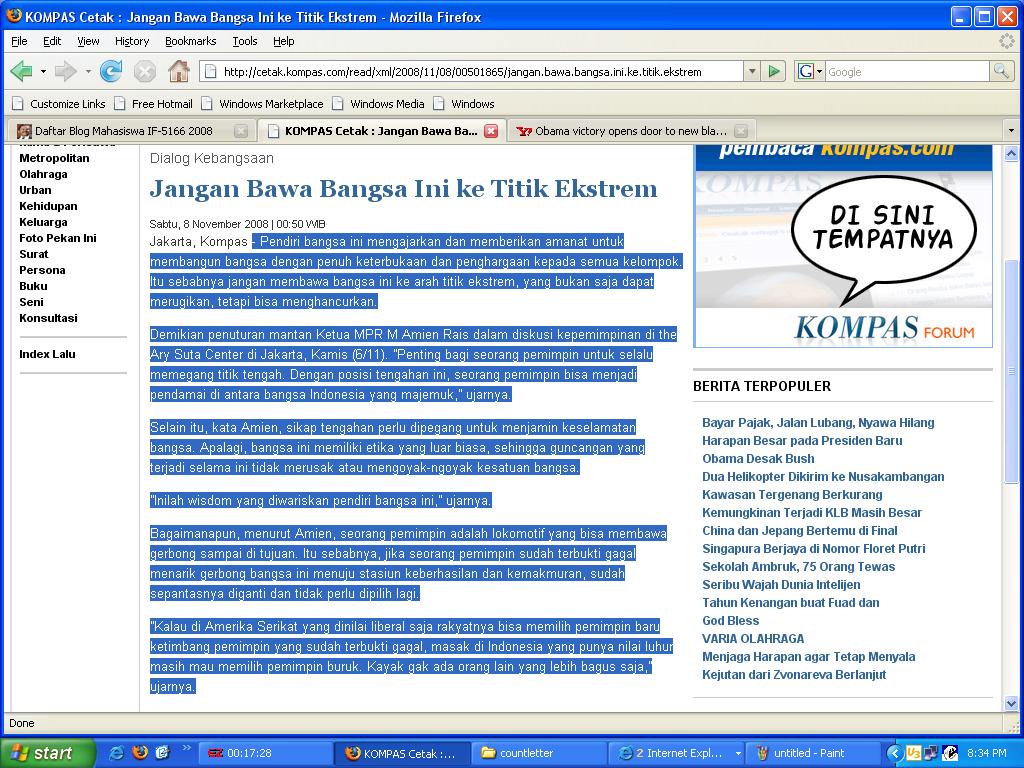The height and width of the screenshot is (768, 1024).
Task: Expand the quick launch chevron
Action: 186,748
